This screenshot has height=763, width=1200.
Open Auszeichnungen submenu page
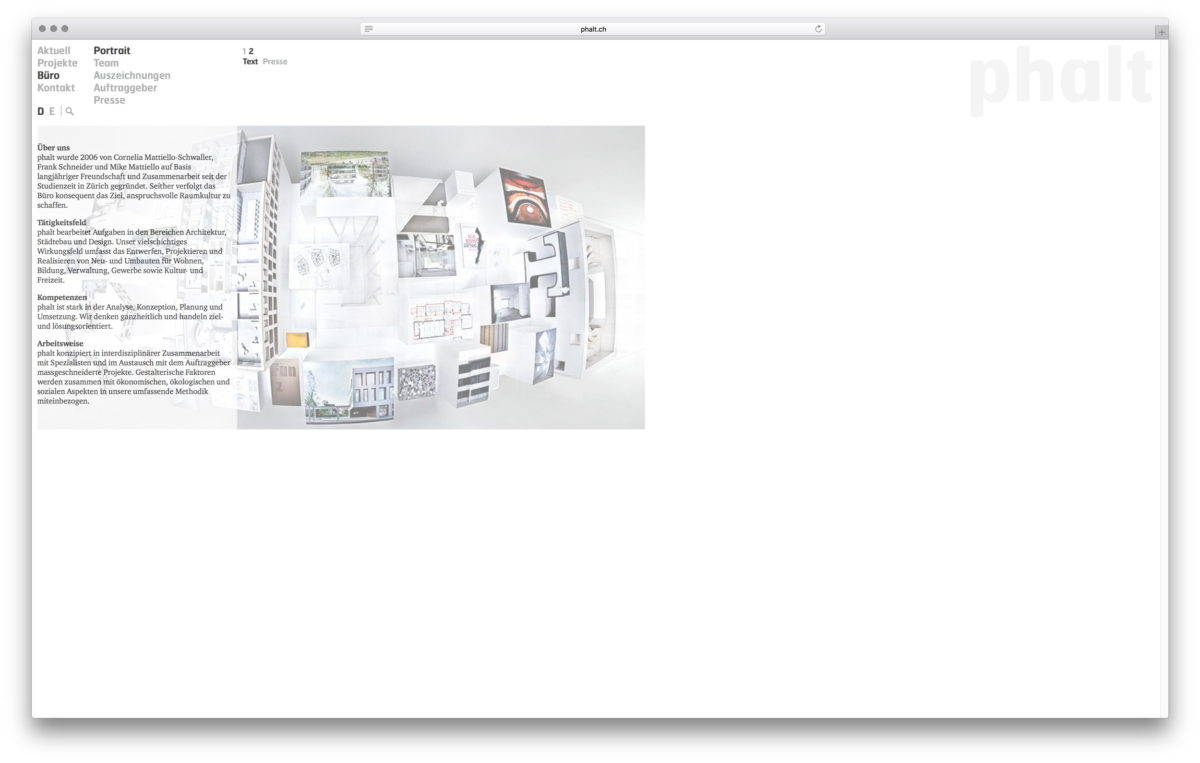click(x=132, y=76)
